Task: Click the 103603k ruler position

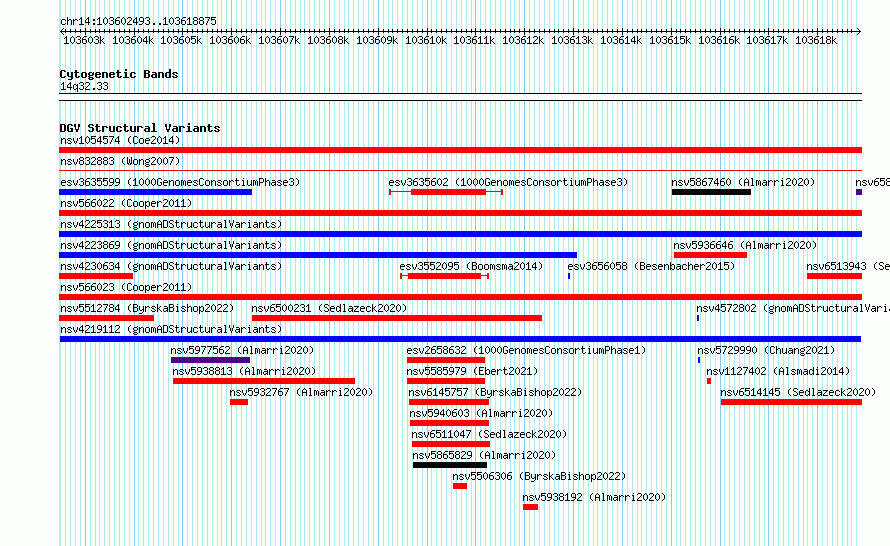Action: (x=83, y=40)
